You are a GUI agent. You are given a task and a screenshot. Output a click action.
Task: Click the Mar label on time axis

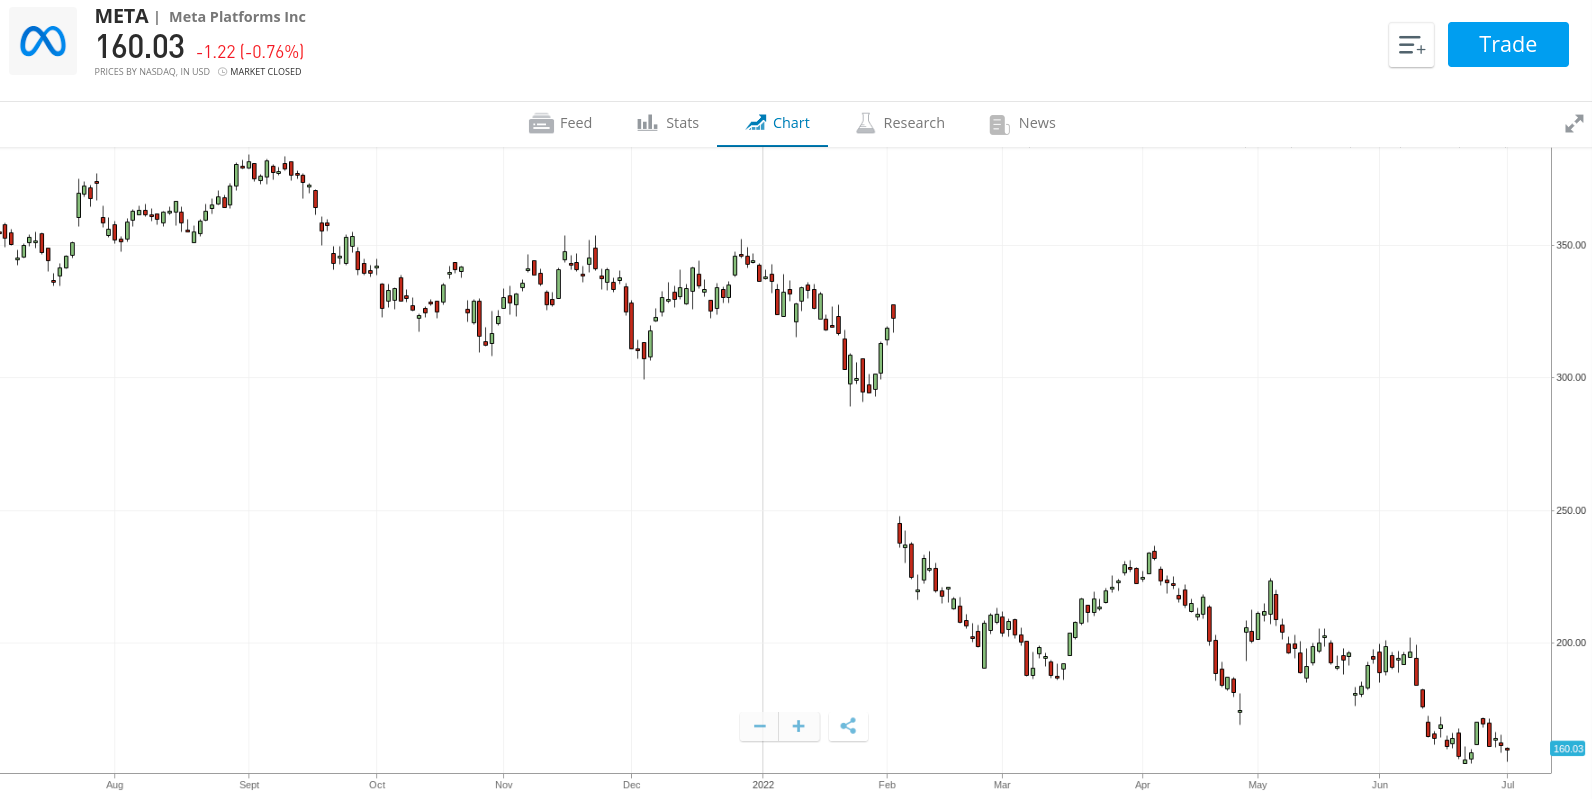click(x=1002, y=785)
